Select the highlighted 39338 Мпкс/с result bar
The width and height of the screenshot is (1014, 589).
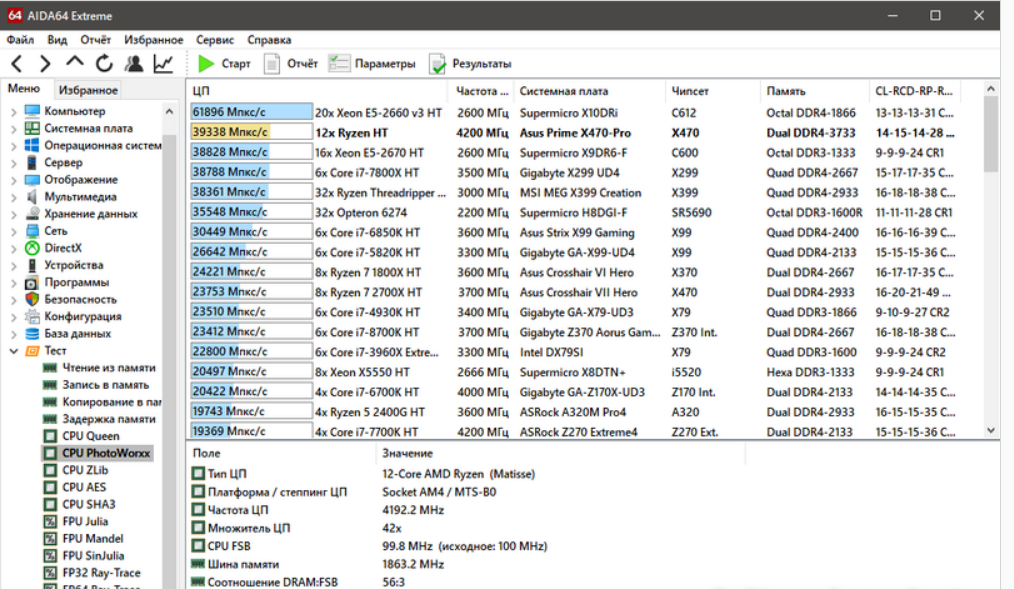pos(252,132)
